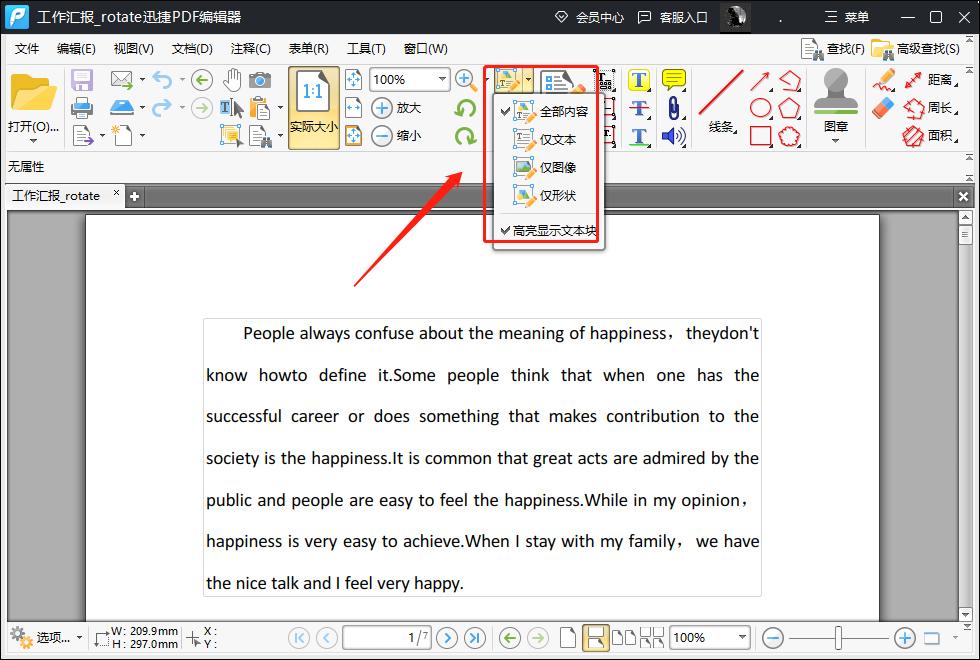The height and width of the screenshot is (660, 980).
Task: Choose 仅图像 in edit menu
Action: tap(557, 168)
